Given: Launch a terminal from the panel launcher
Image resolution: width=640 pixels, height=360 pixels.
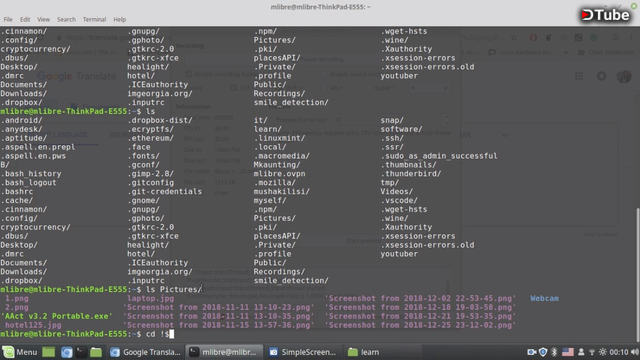Looking at the screenshot, I should tap(81, 352).
